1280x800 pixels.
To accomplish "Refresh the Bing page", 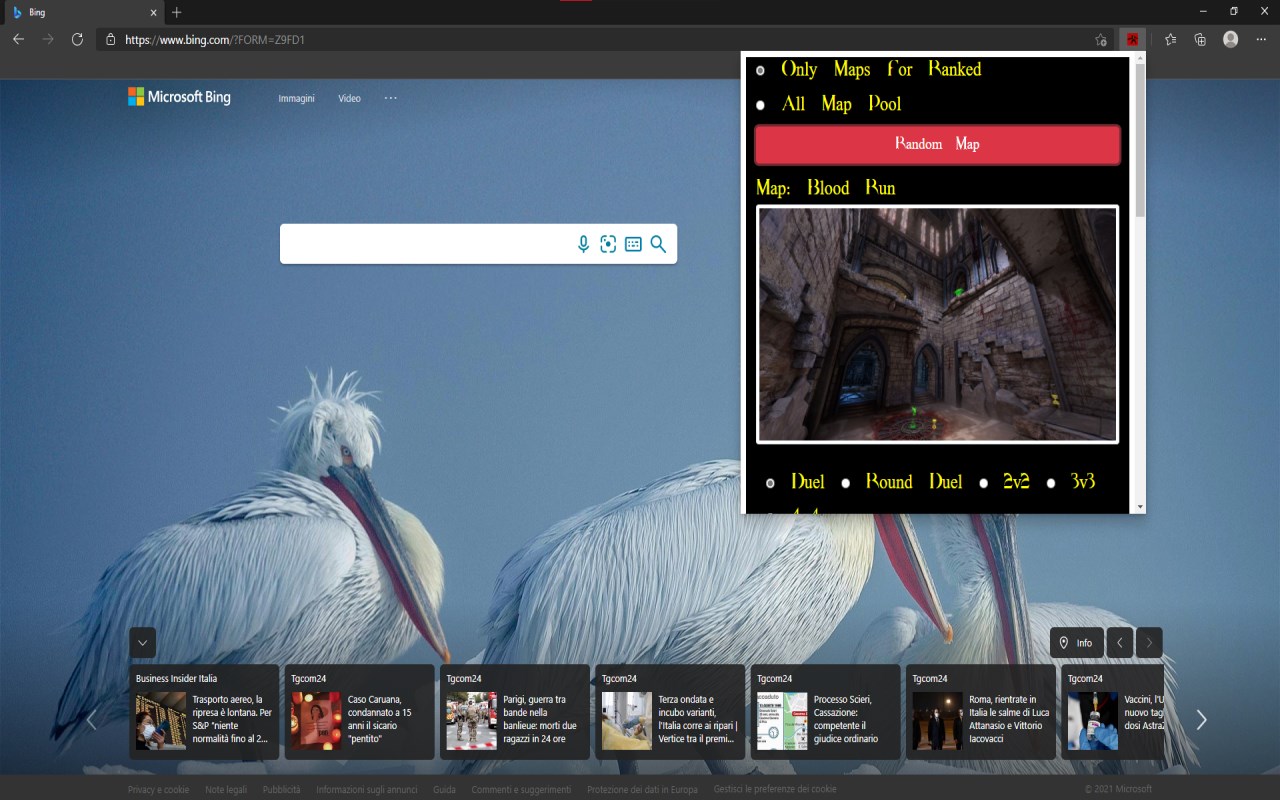I will (x=77, y=40).
